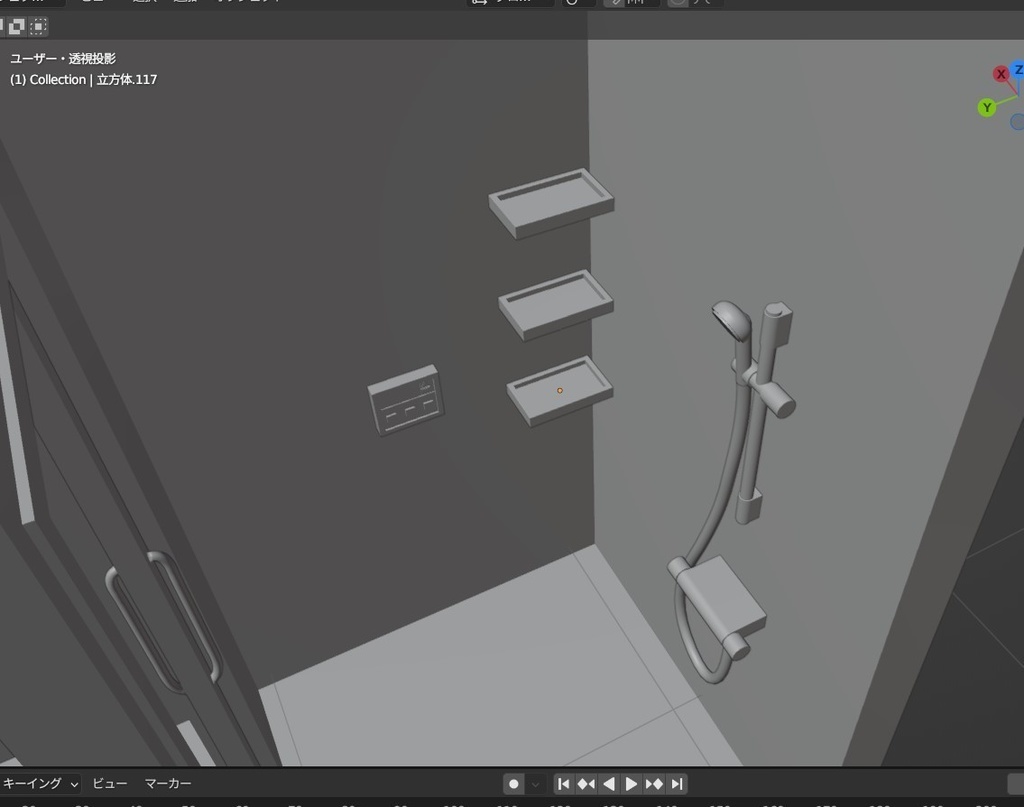Click the Collection | 立方体.117 object label
1024x807 pixels.
[x=84, y=80]
